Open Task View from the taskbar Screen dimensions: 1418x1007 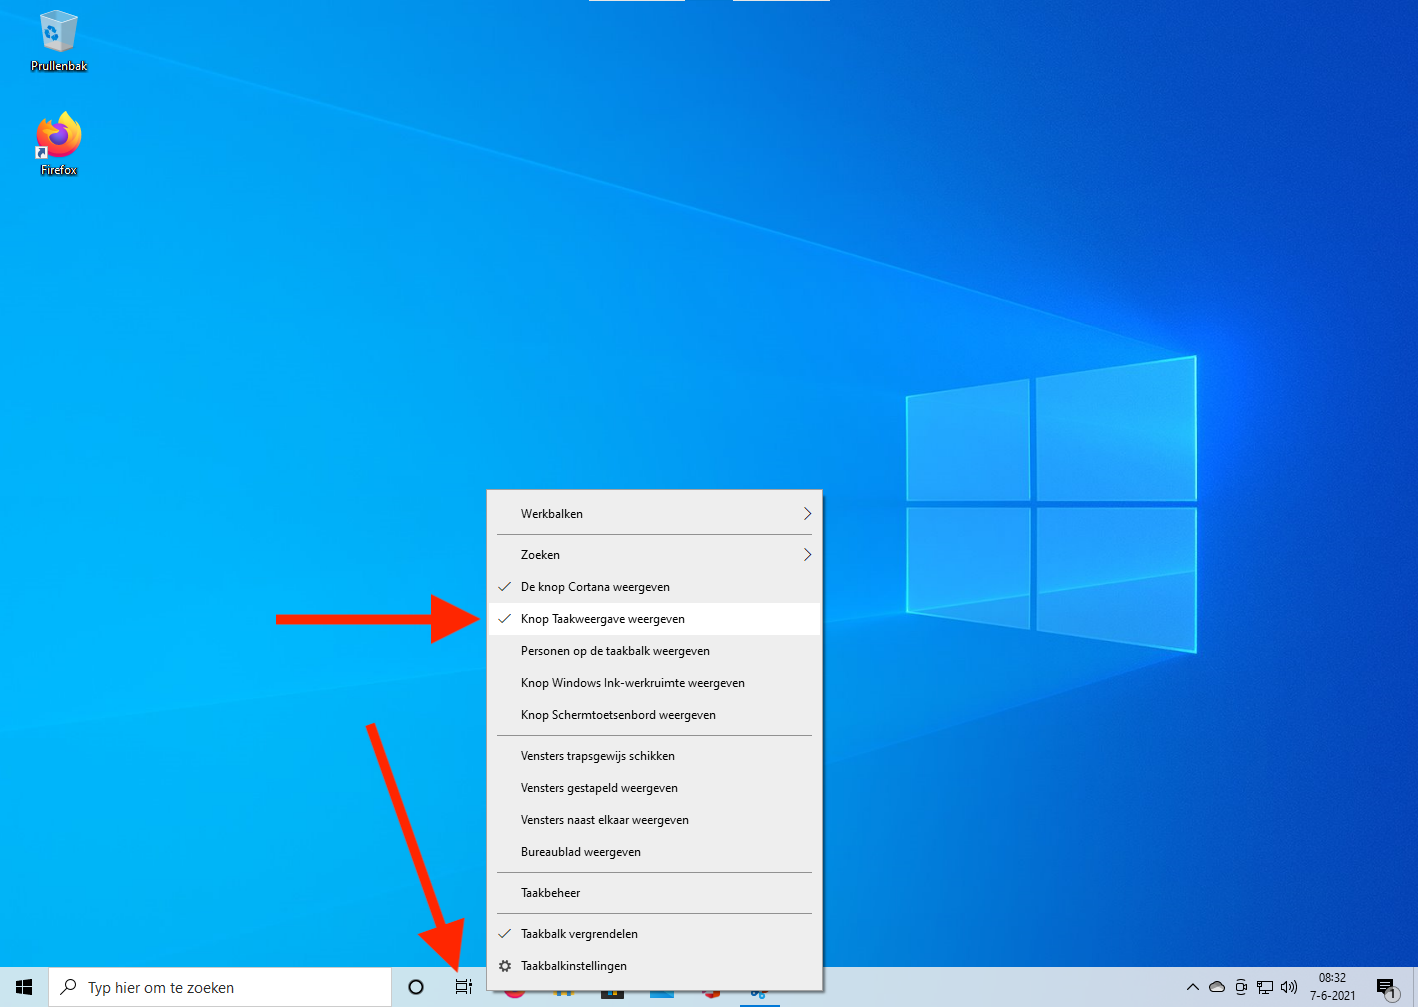pyautogui.click(x=463, y=987)
